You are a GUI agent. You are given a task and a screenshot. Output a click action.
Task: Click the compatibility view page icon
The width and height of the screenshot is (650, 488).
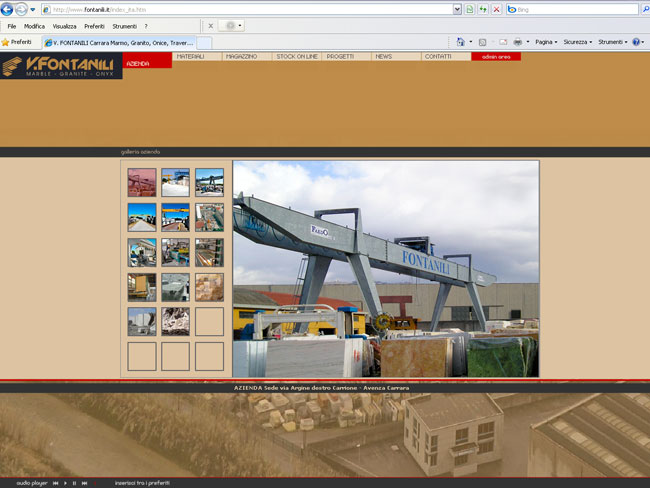[x=470, y=9]
